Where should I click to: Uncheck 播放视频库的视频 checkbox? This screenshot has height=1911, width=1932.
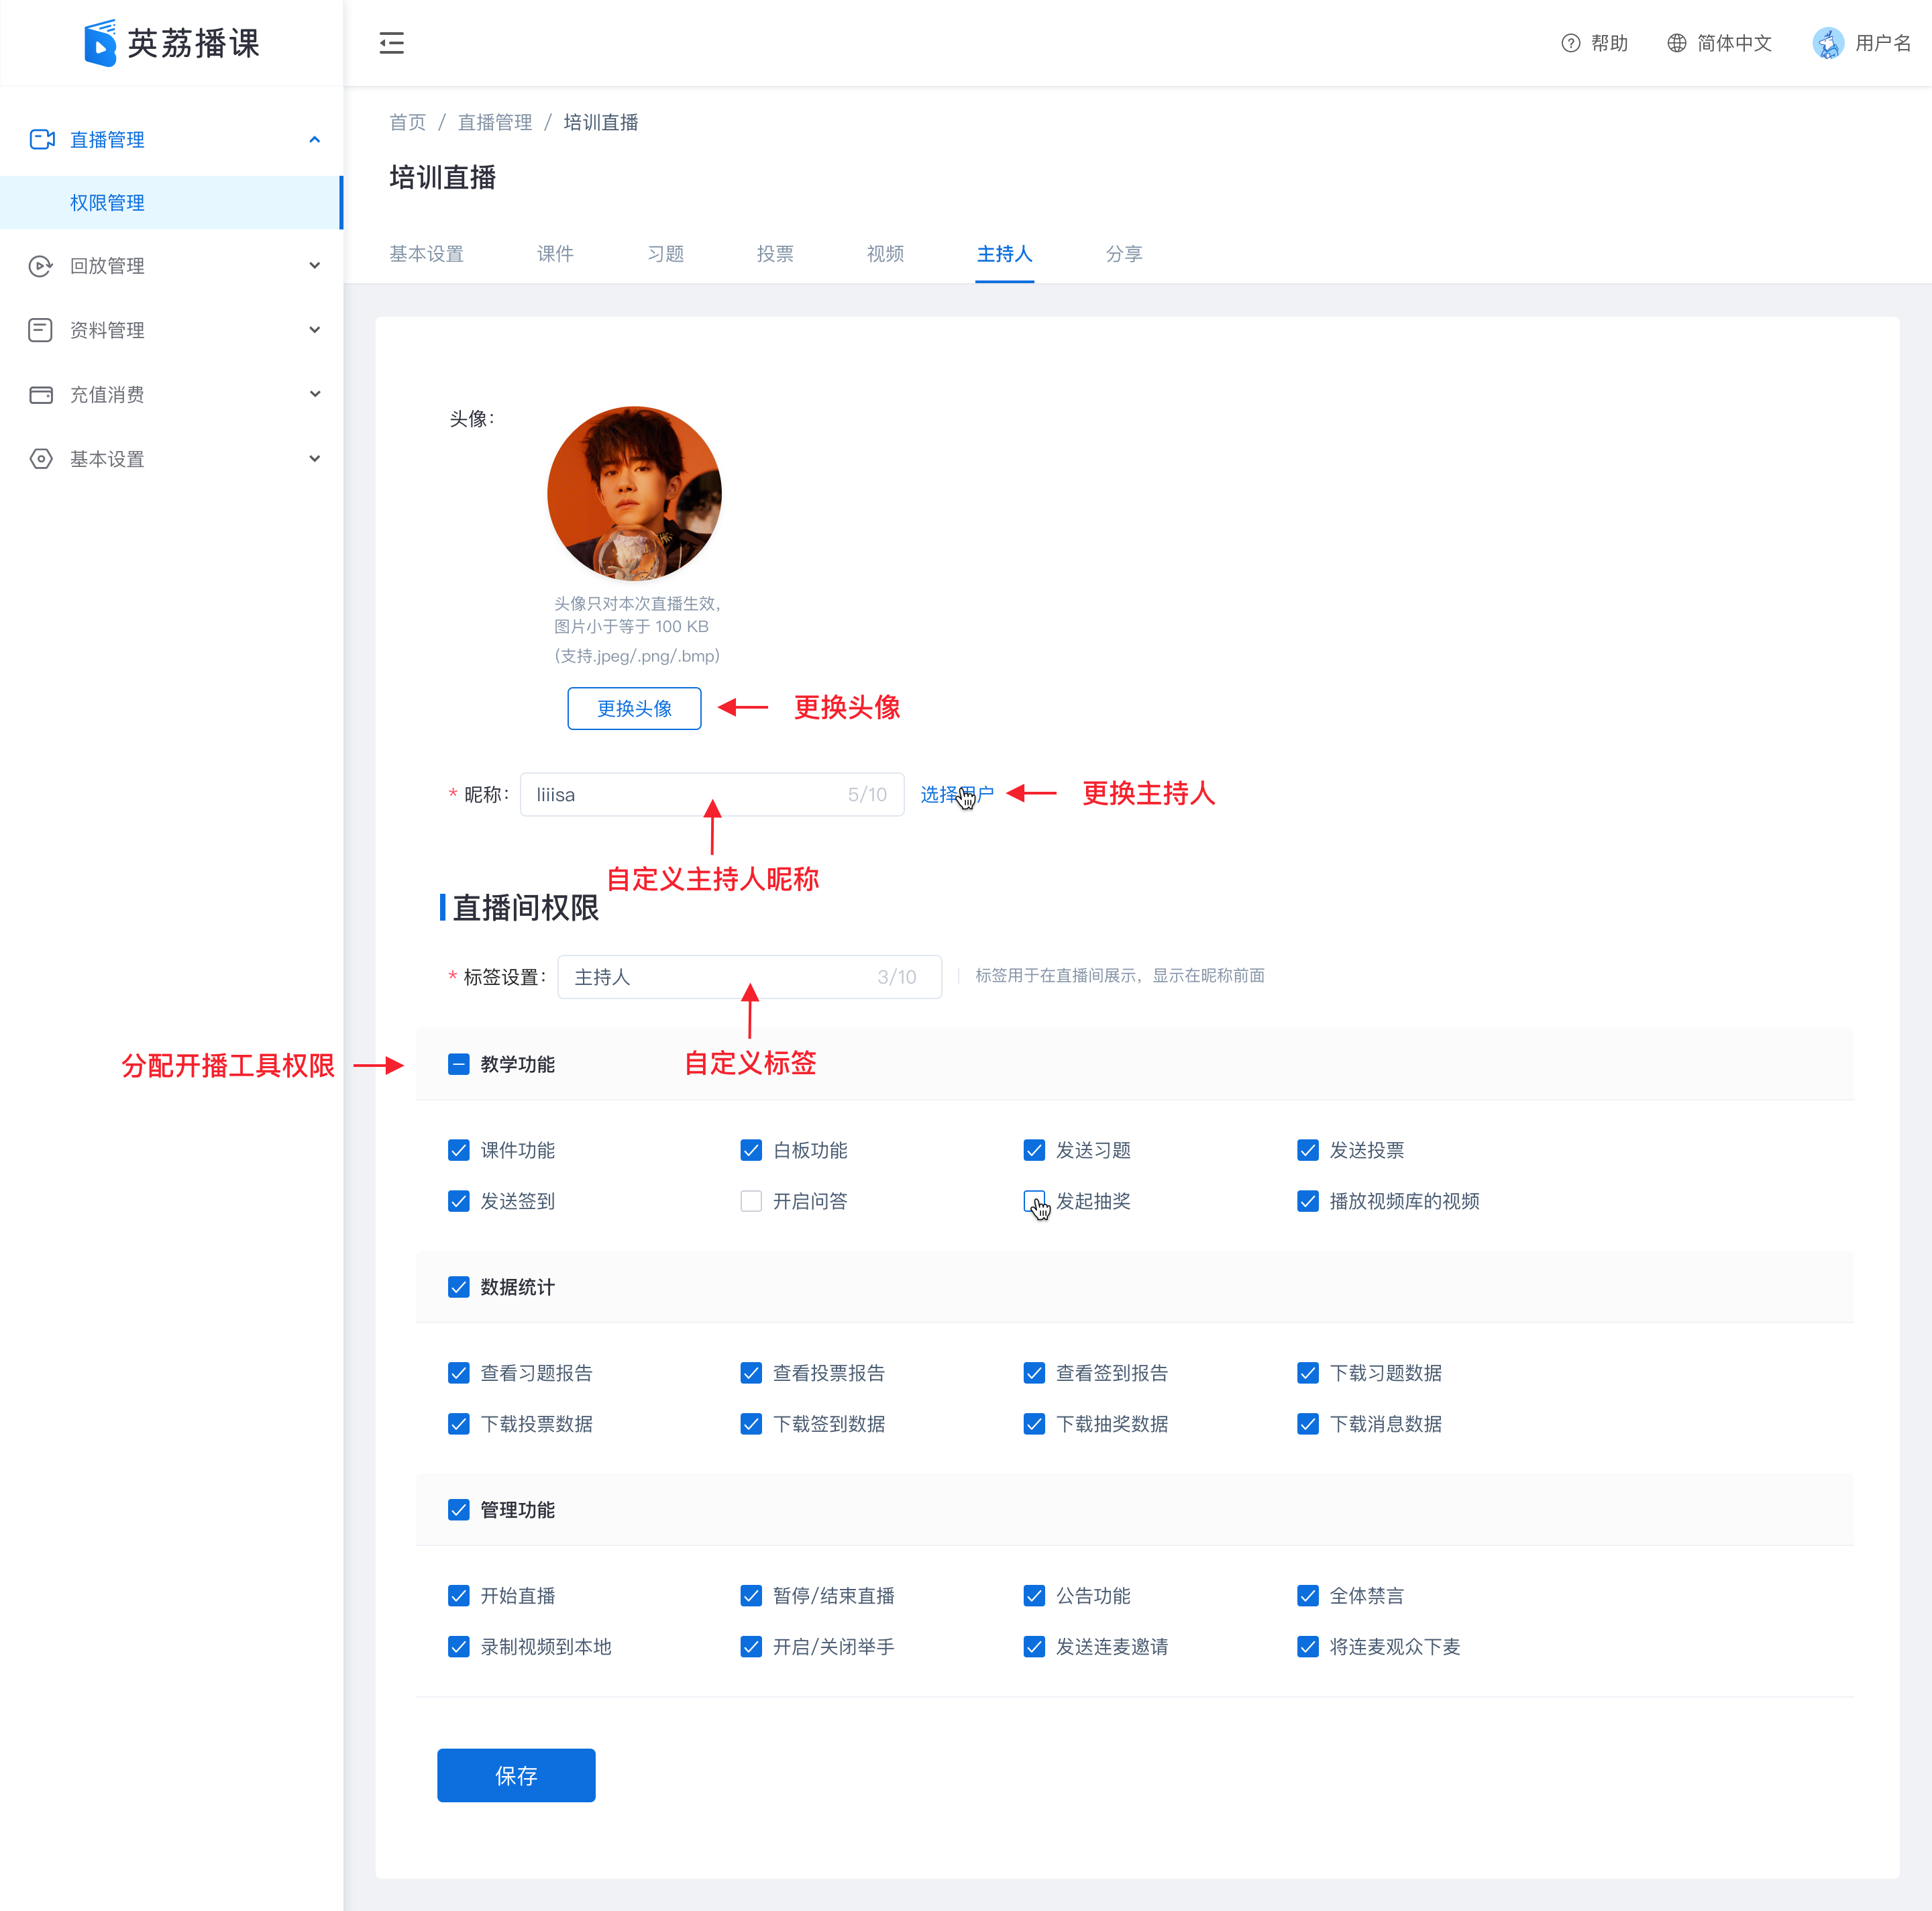point(1308,1201)
